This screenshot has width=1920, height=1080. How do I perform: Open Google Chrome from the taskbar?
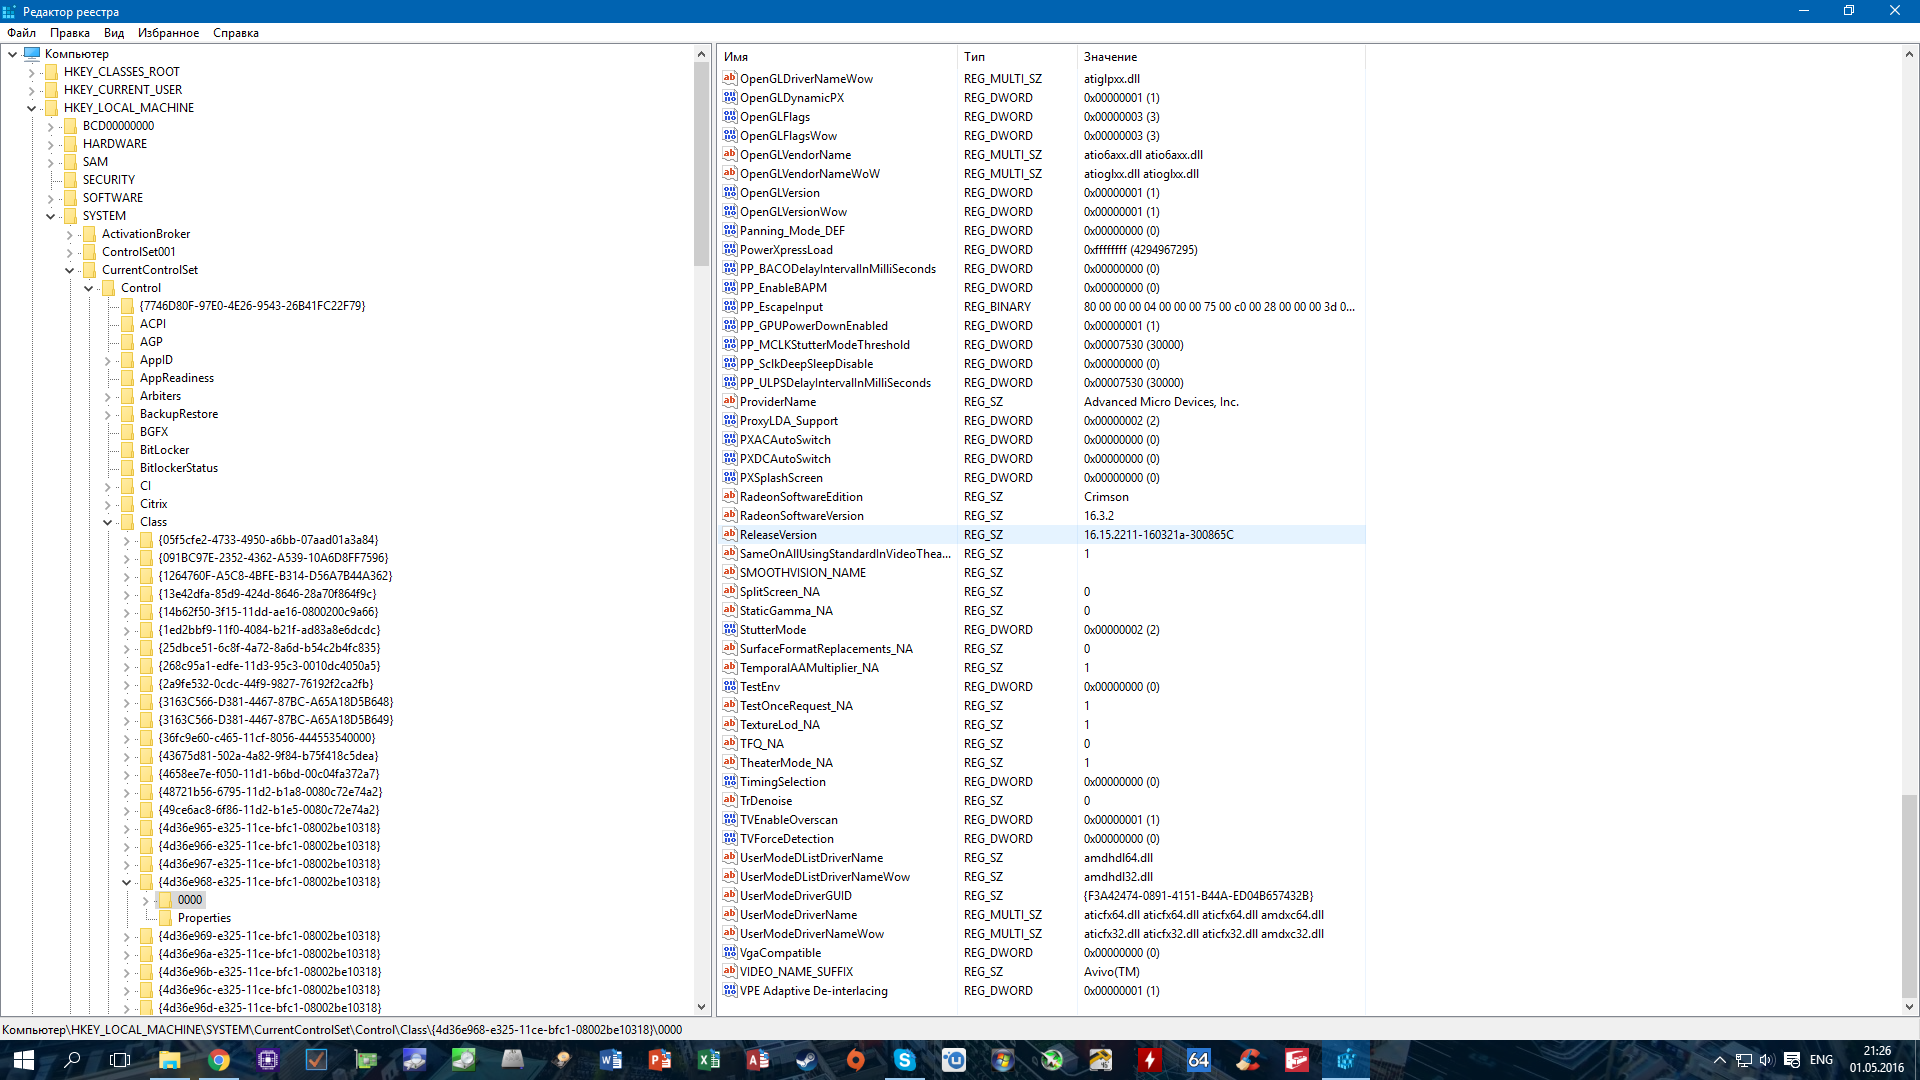(218, 1060)
